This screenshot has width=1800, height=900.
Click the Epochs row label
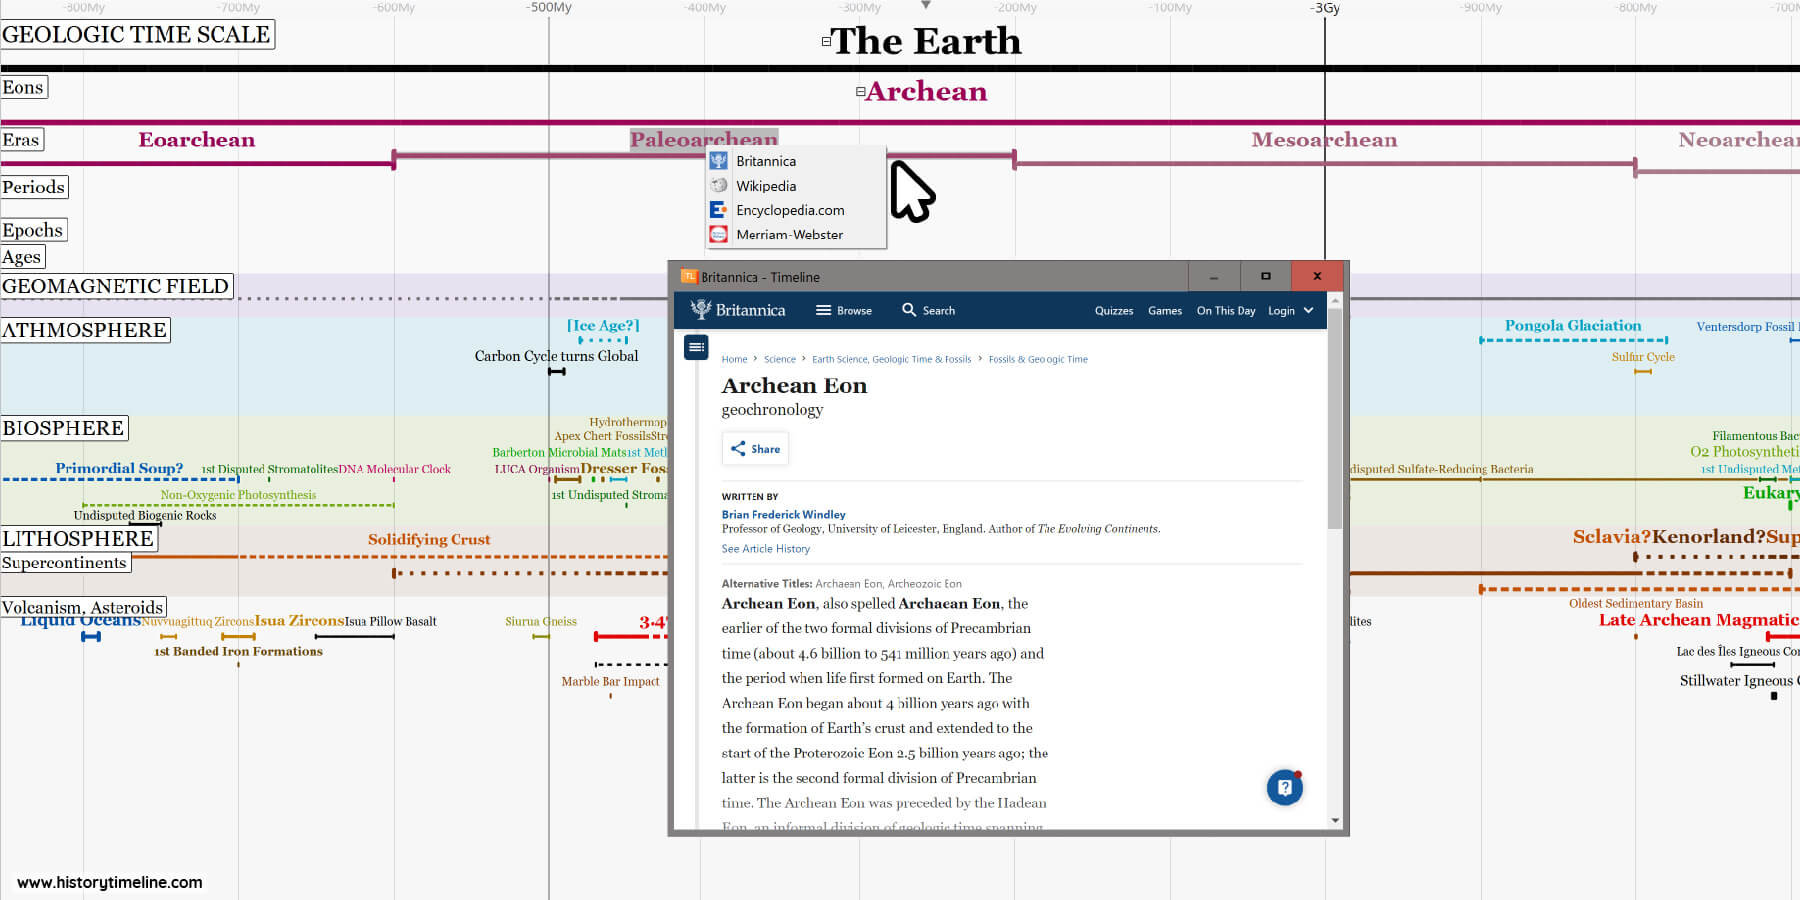[33, 230]
